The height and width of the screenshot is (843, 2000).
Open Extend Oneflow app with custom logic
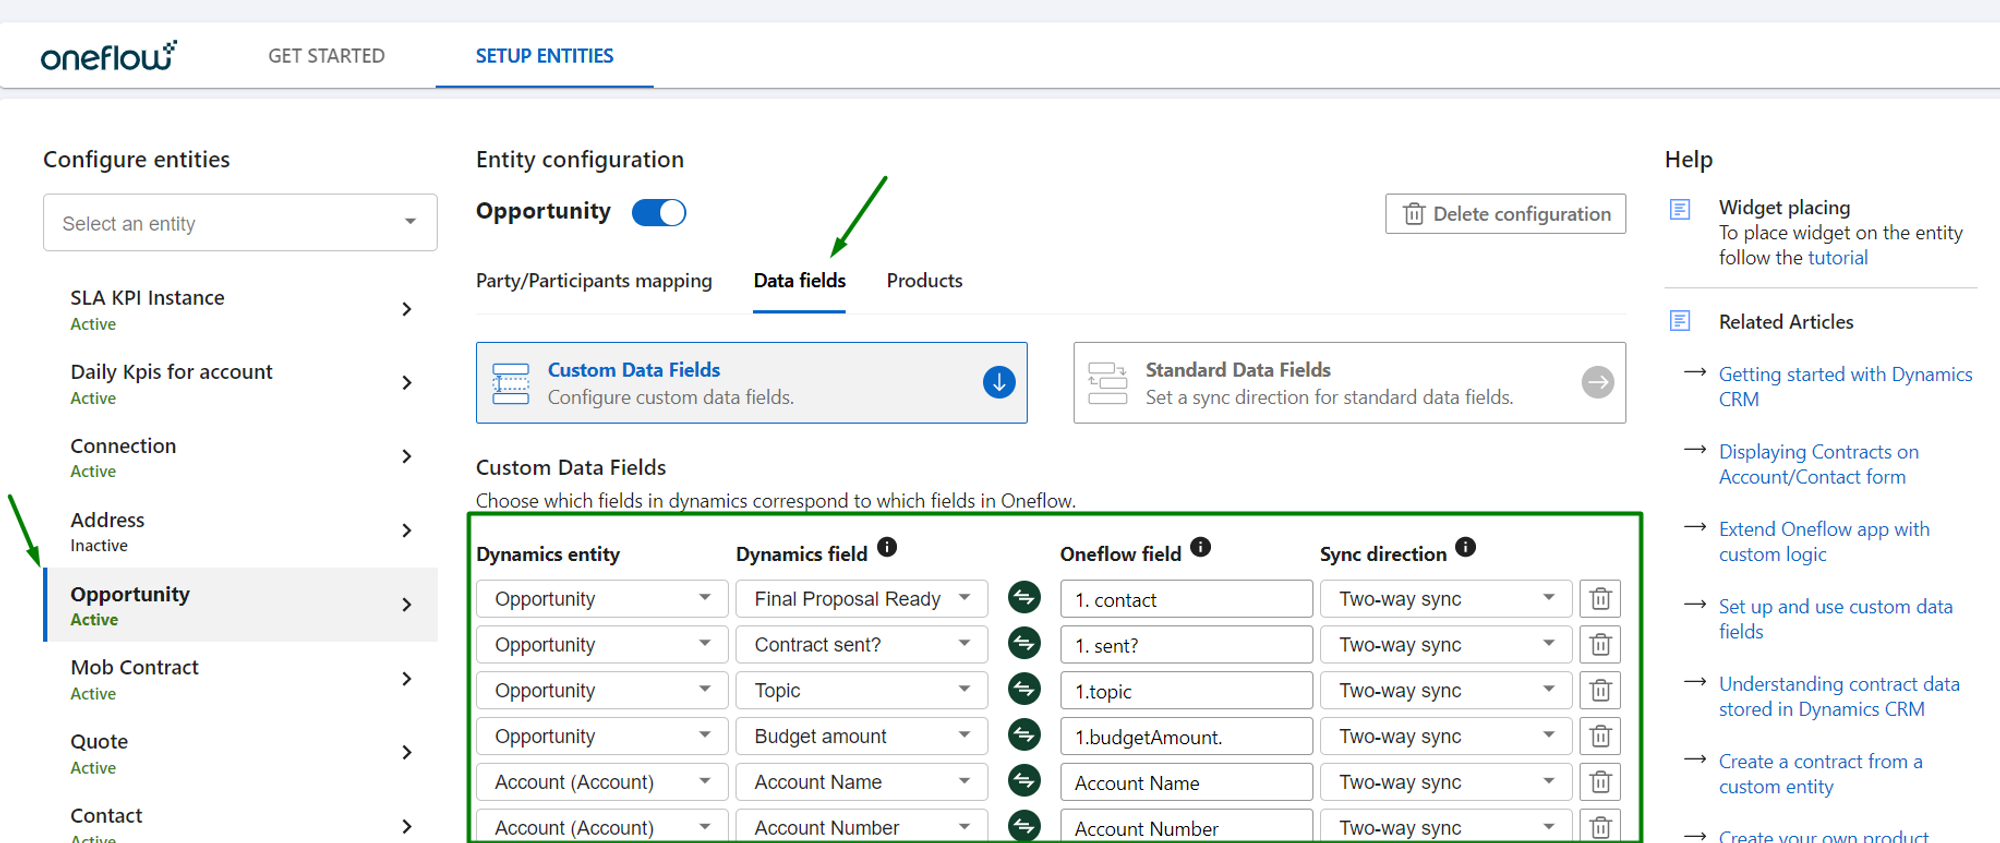[x=1824, y=541]
